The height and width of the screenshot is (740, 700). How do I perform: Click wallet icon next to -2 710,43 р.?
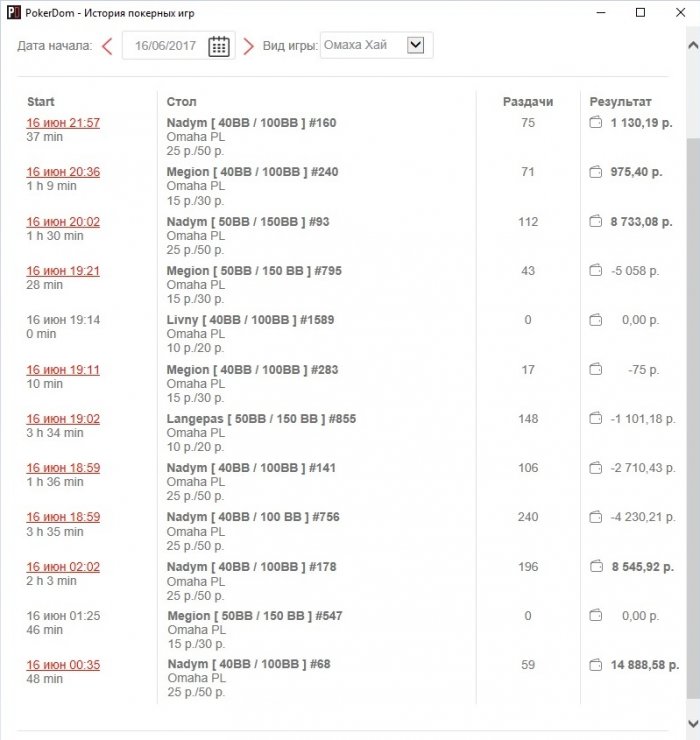(596, 468)
